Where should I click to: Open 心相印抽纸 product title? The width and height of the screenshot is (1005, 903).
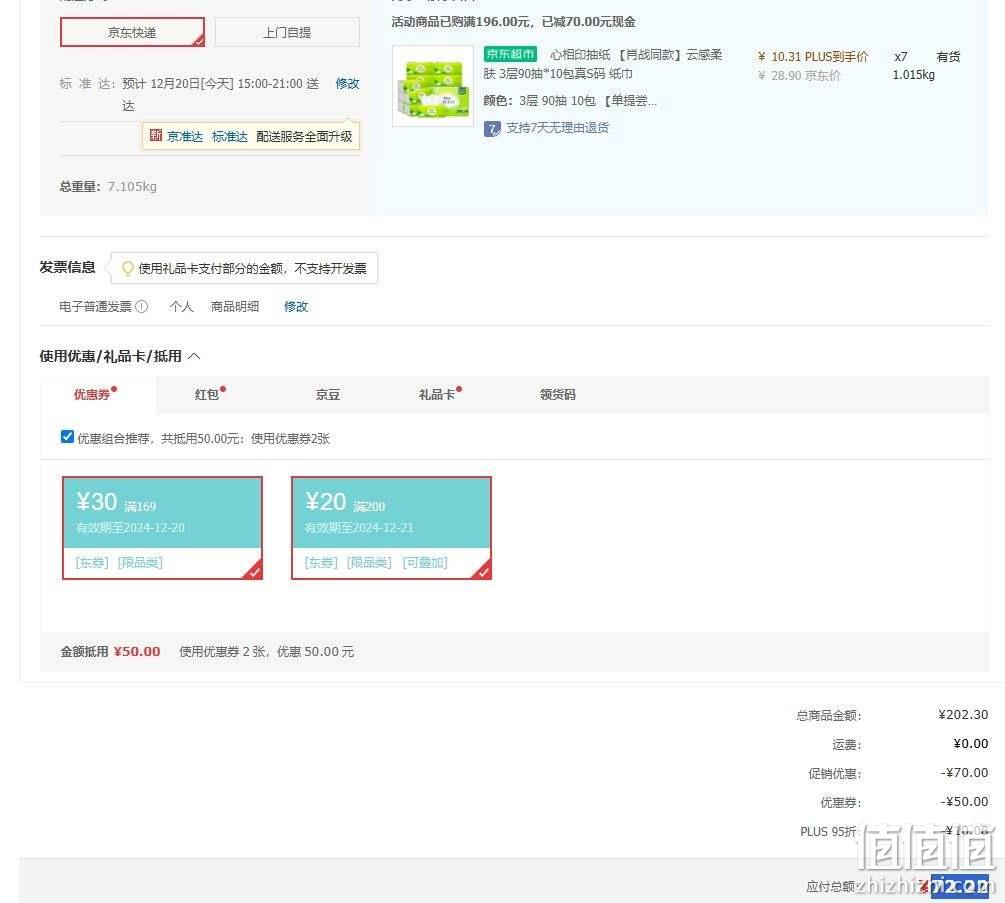click(603, 64)
